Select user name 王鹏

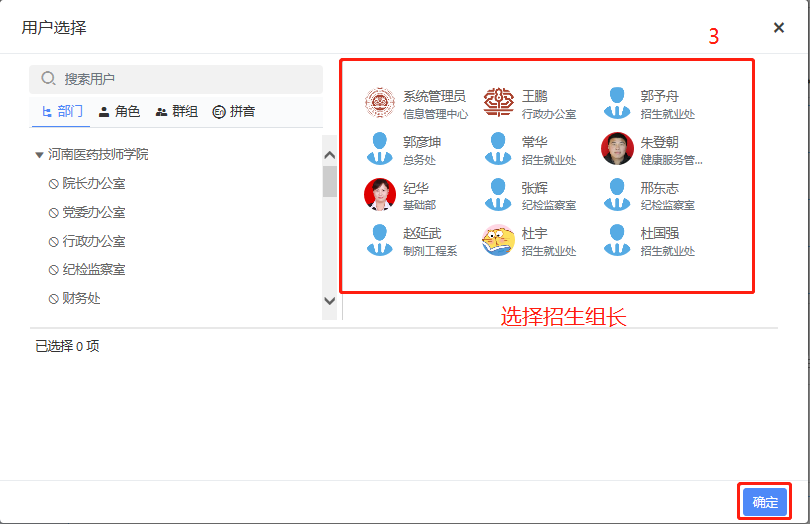click(534, 96)
